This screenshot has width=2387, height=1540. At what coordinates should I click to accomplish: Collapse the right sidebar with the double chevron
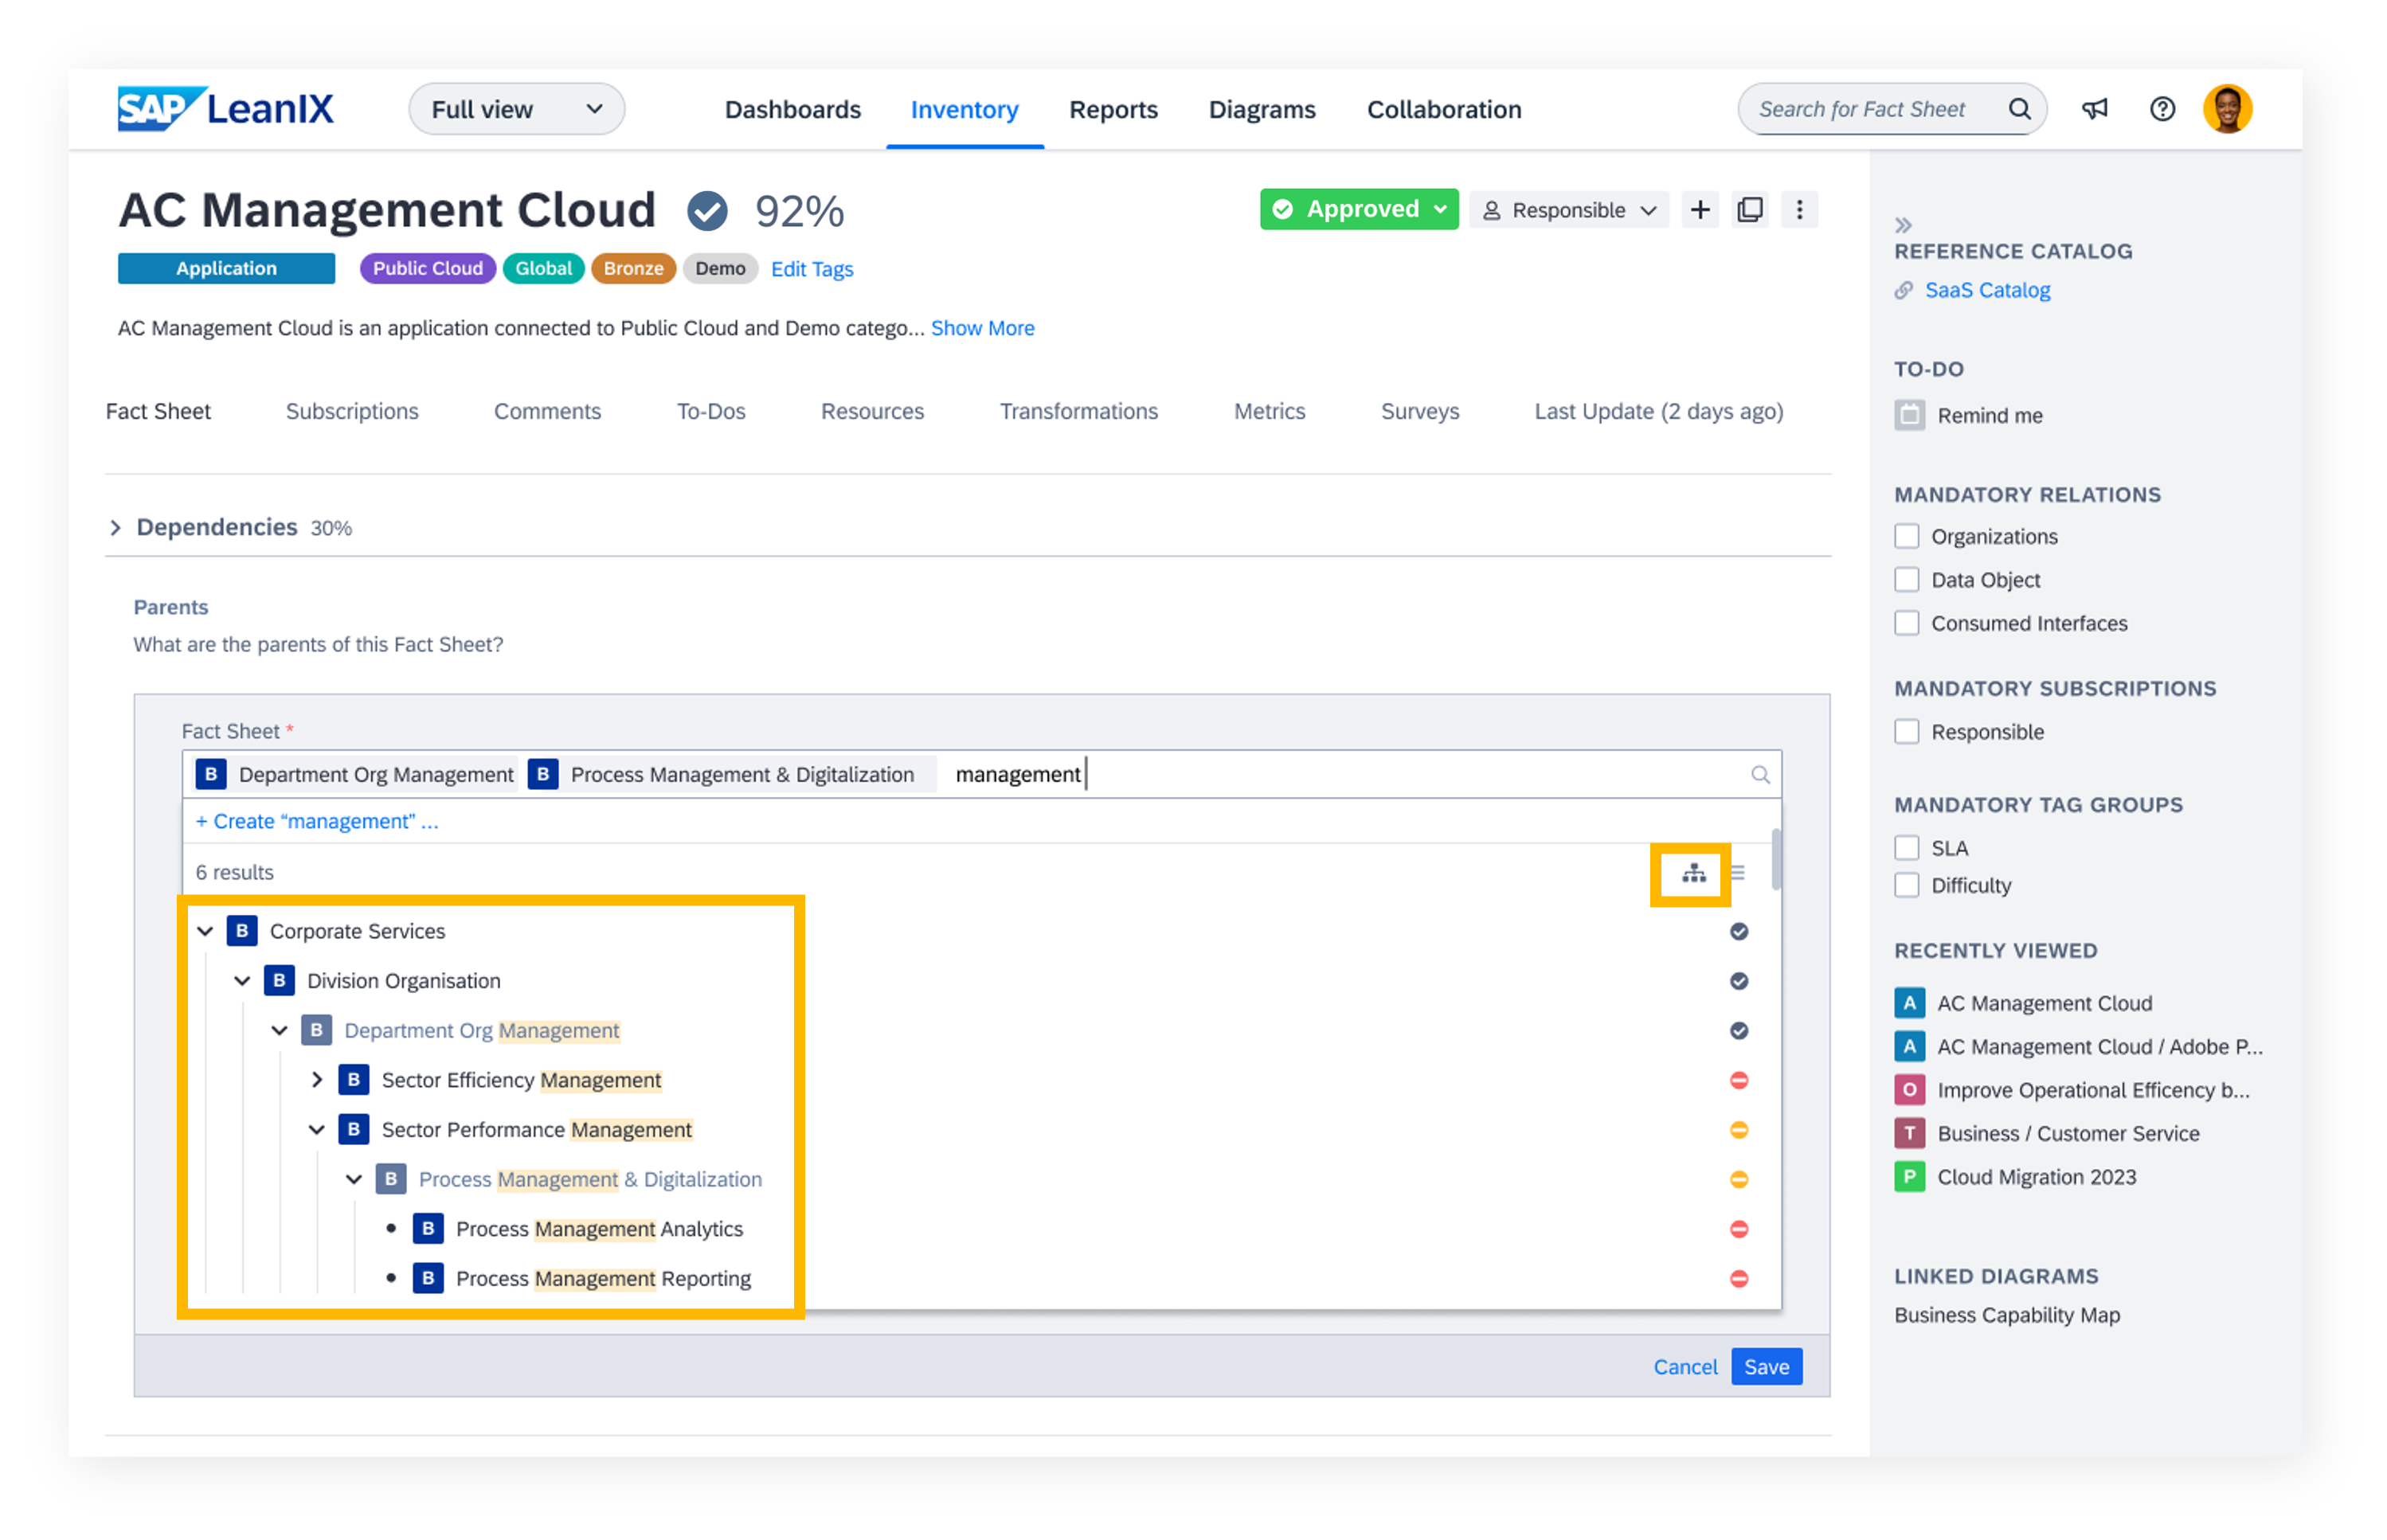pos(1903,225)
